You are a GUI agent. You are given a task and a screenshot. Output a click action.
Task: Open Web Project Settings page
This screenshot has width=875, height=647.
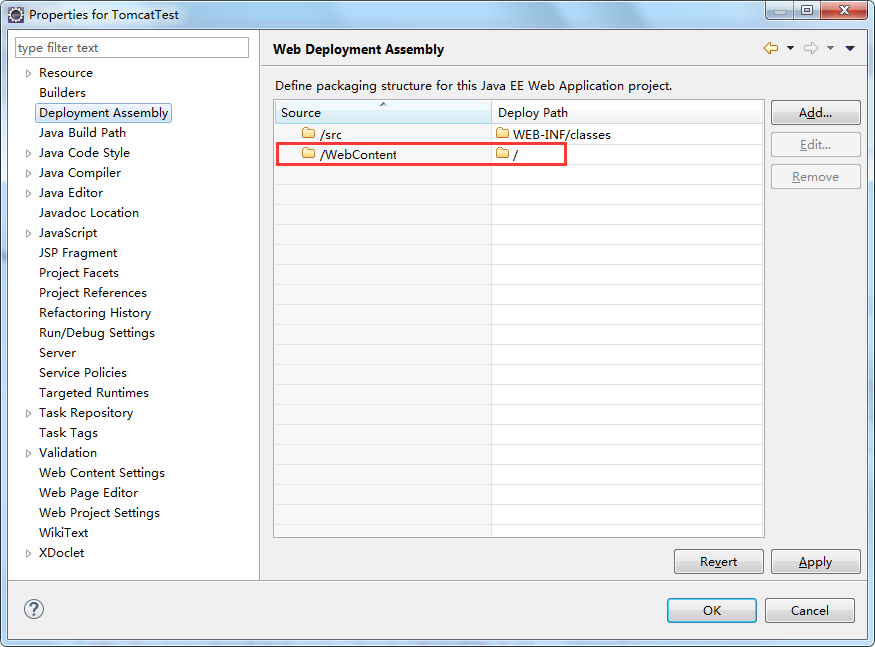[x=99, y=513]
